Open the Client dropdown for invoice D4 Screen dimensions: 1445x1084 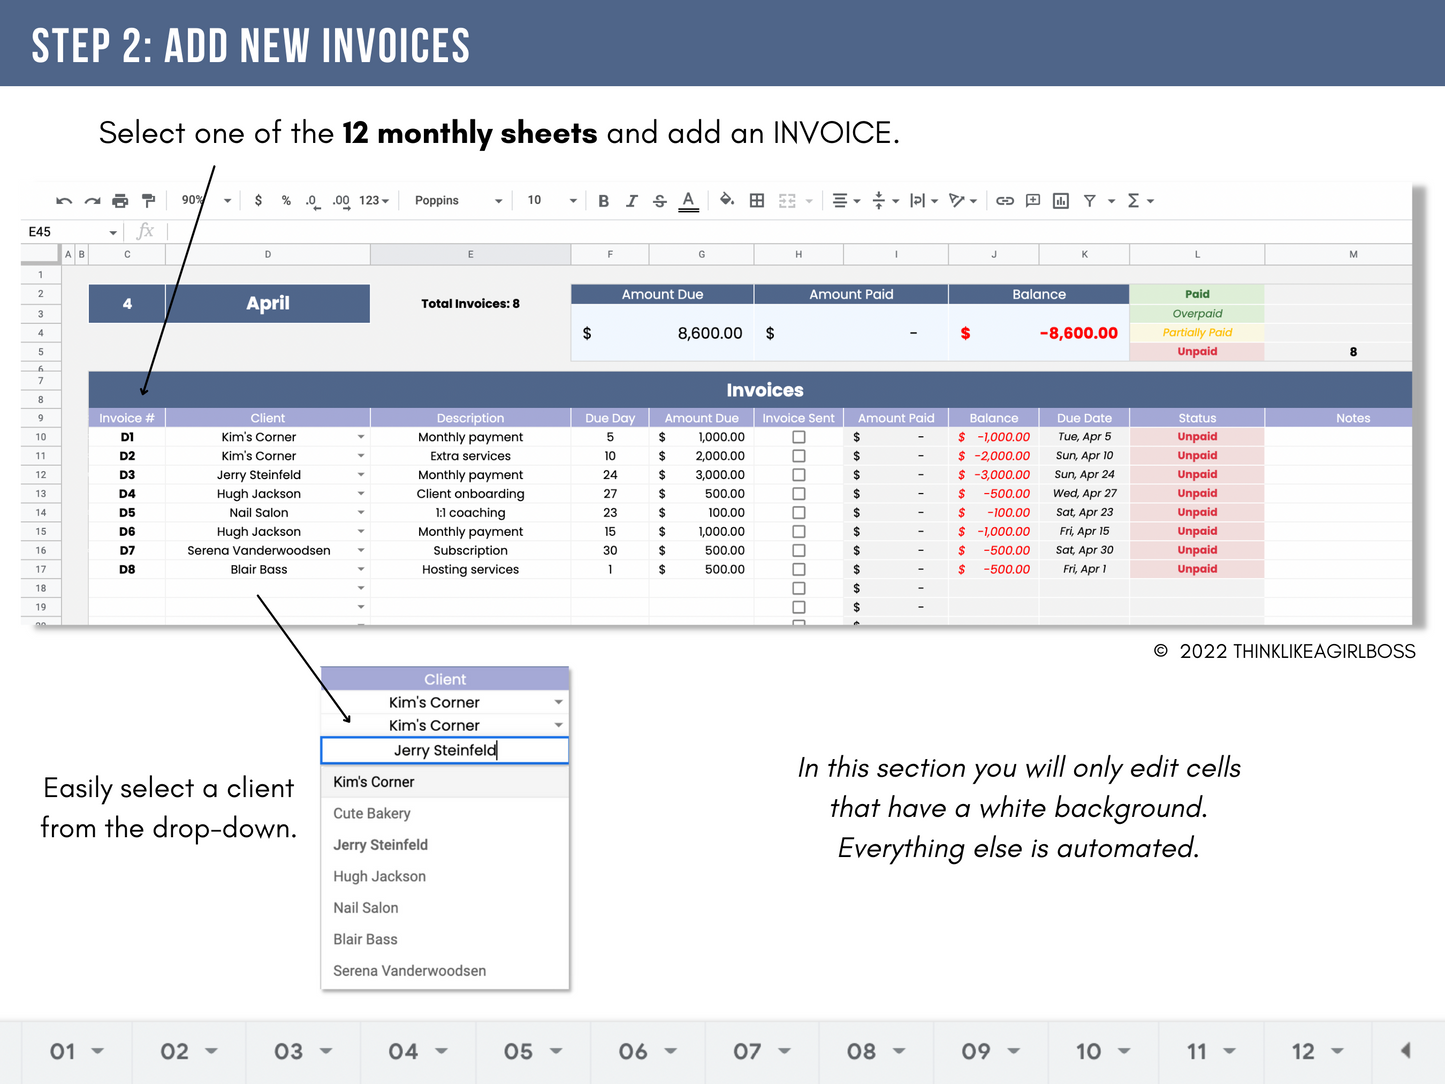pyautogui.click(x=360, y=493)
